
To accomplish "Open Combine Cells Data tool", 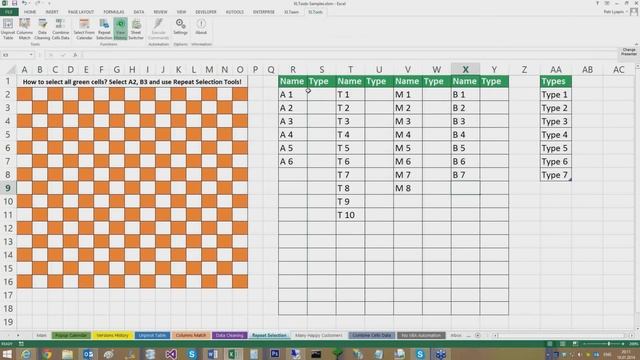I will tap(60, 29).
